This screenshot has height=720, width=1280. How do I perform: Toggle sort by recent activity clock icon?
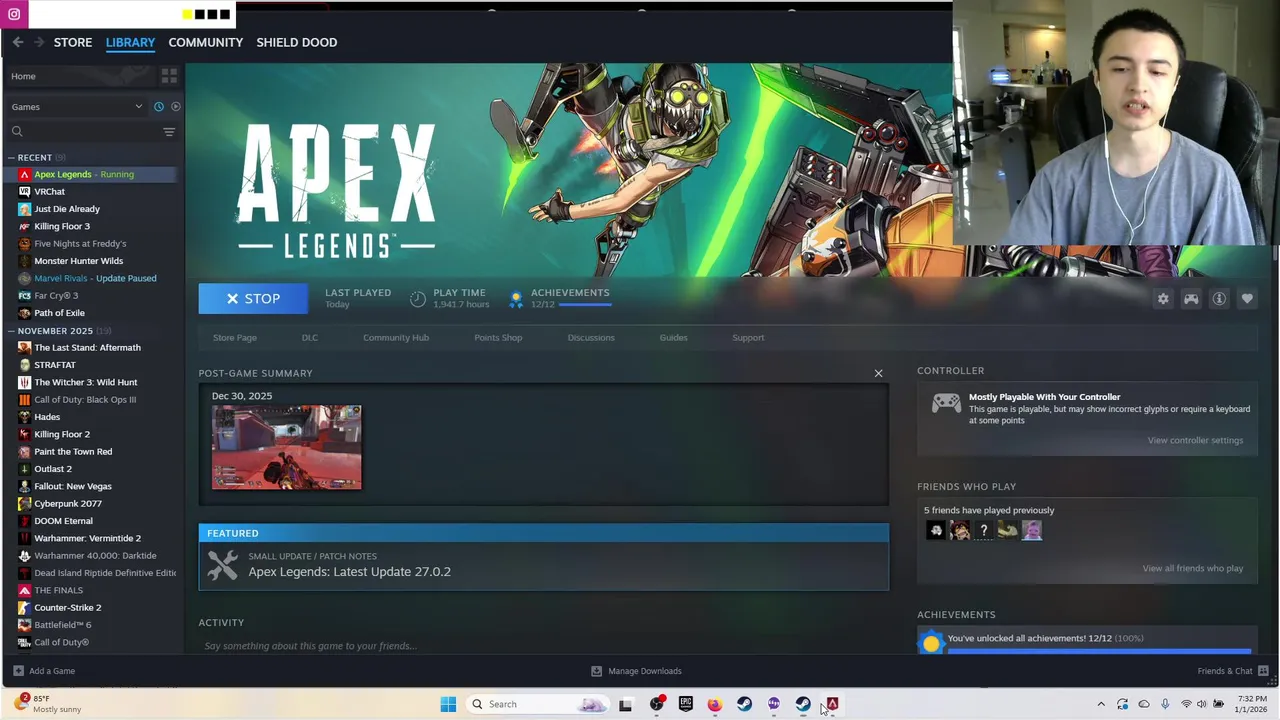158,106
